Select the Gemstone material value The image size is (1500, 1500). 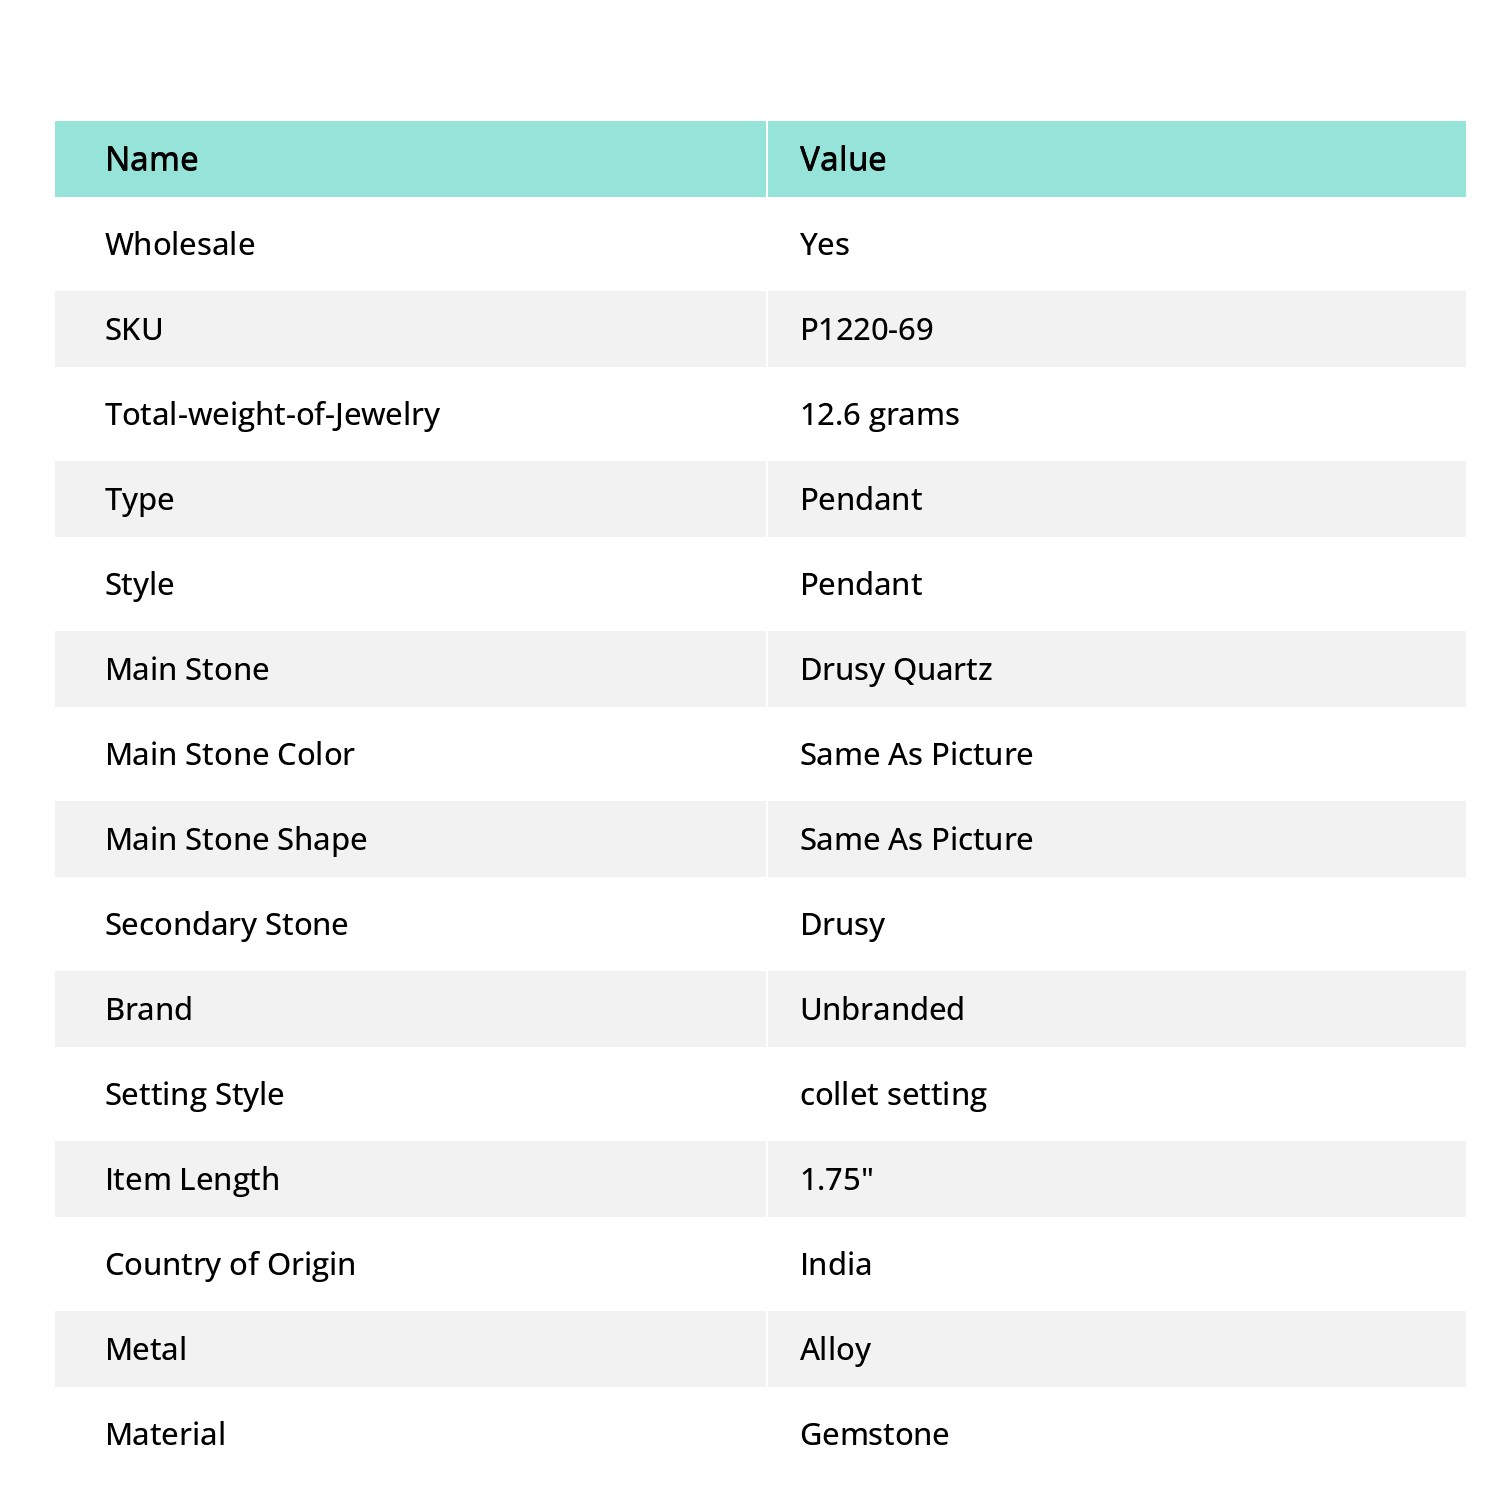click(x=874, y=1434)
